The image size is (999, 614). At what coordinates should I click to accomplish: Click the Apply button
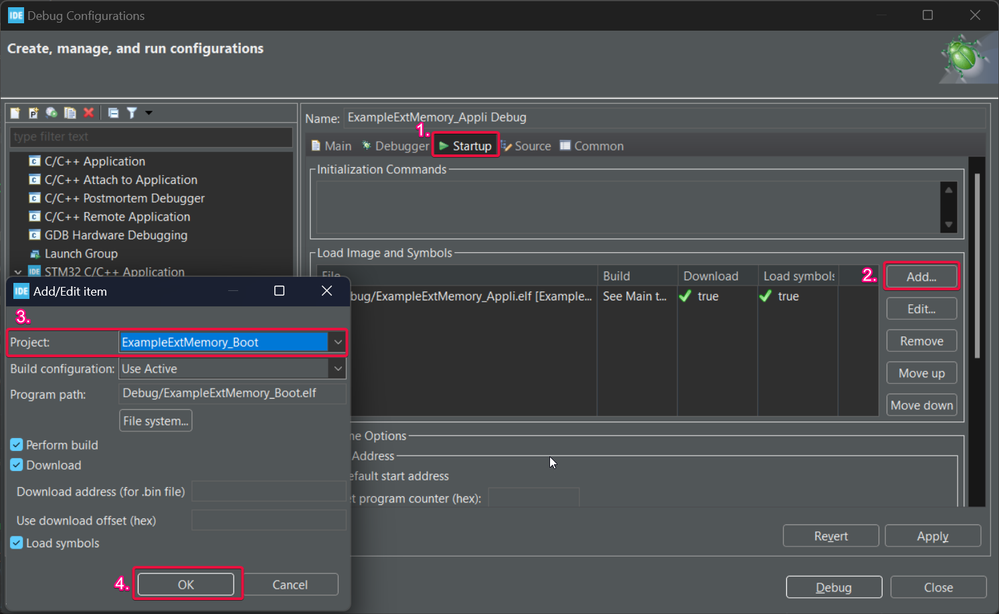click(x=933, y=536)
